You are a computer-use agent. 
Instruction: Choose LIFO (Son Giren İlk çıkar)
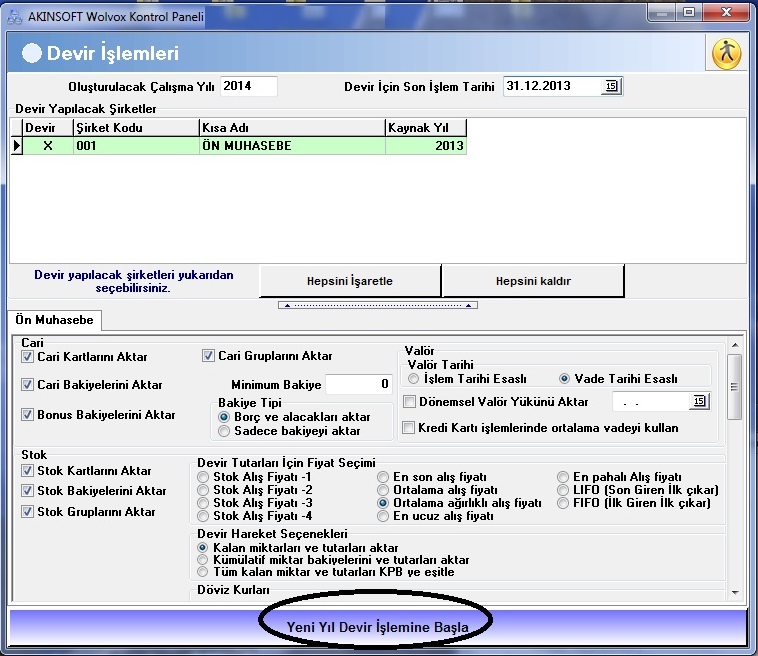(x=563, y=490)
